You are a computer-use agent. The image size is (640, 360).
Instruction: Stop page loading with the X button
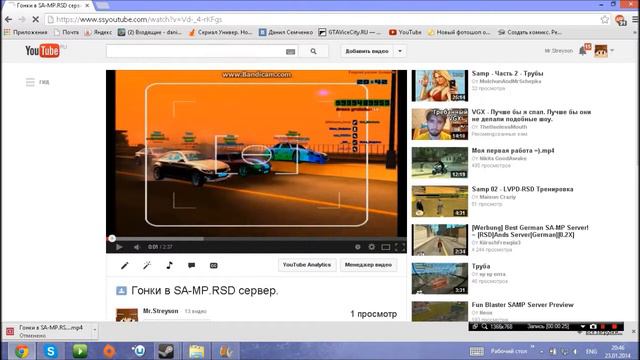click(x=36, y=20)
